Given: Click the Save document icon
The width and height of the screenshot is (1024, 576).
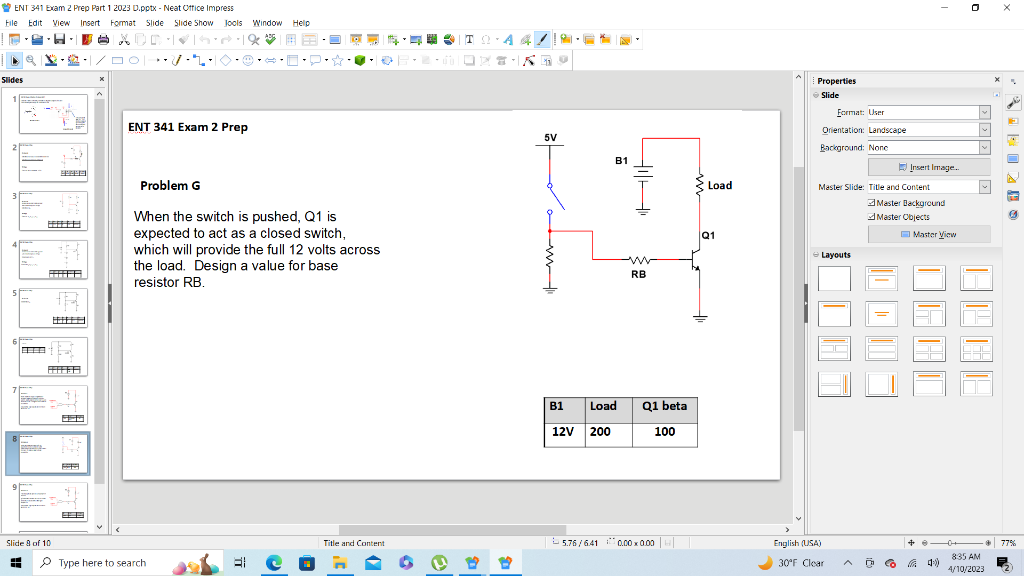Looking at the screenshot, I should tap(59, 40).
